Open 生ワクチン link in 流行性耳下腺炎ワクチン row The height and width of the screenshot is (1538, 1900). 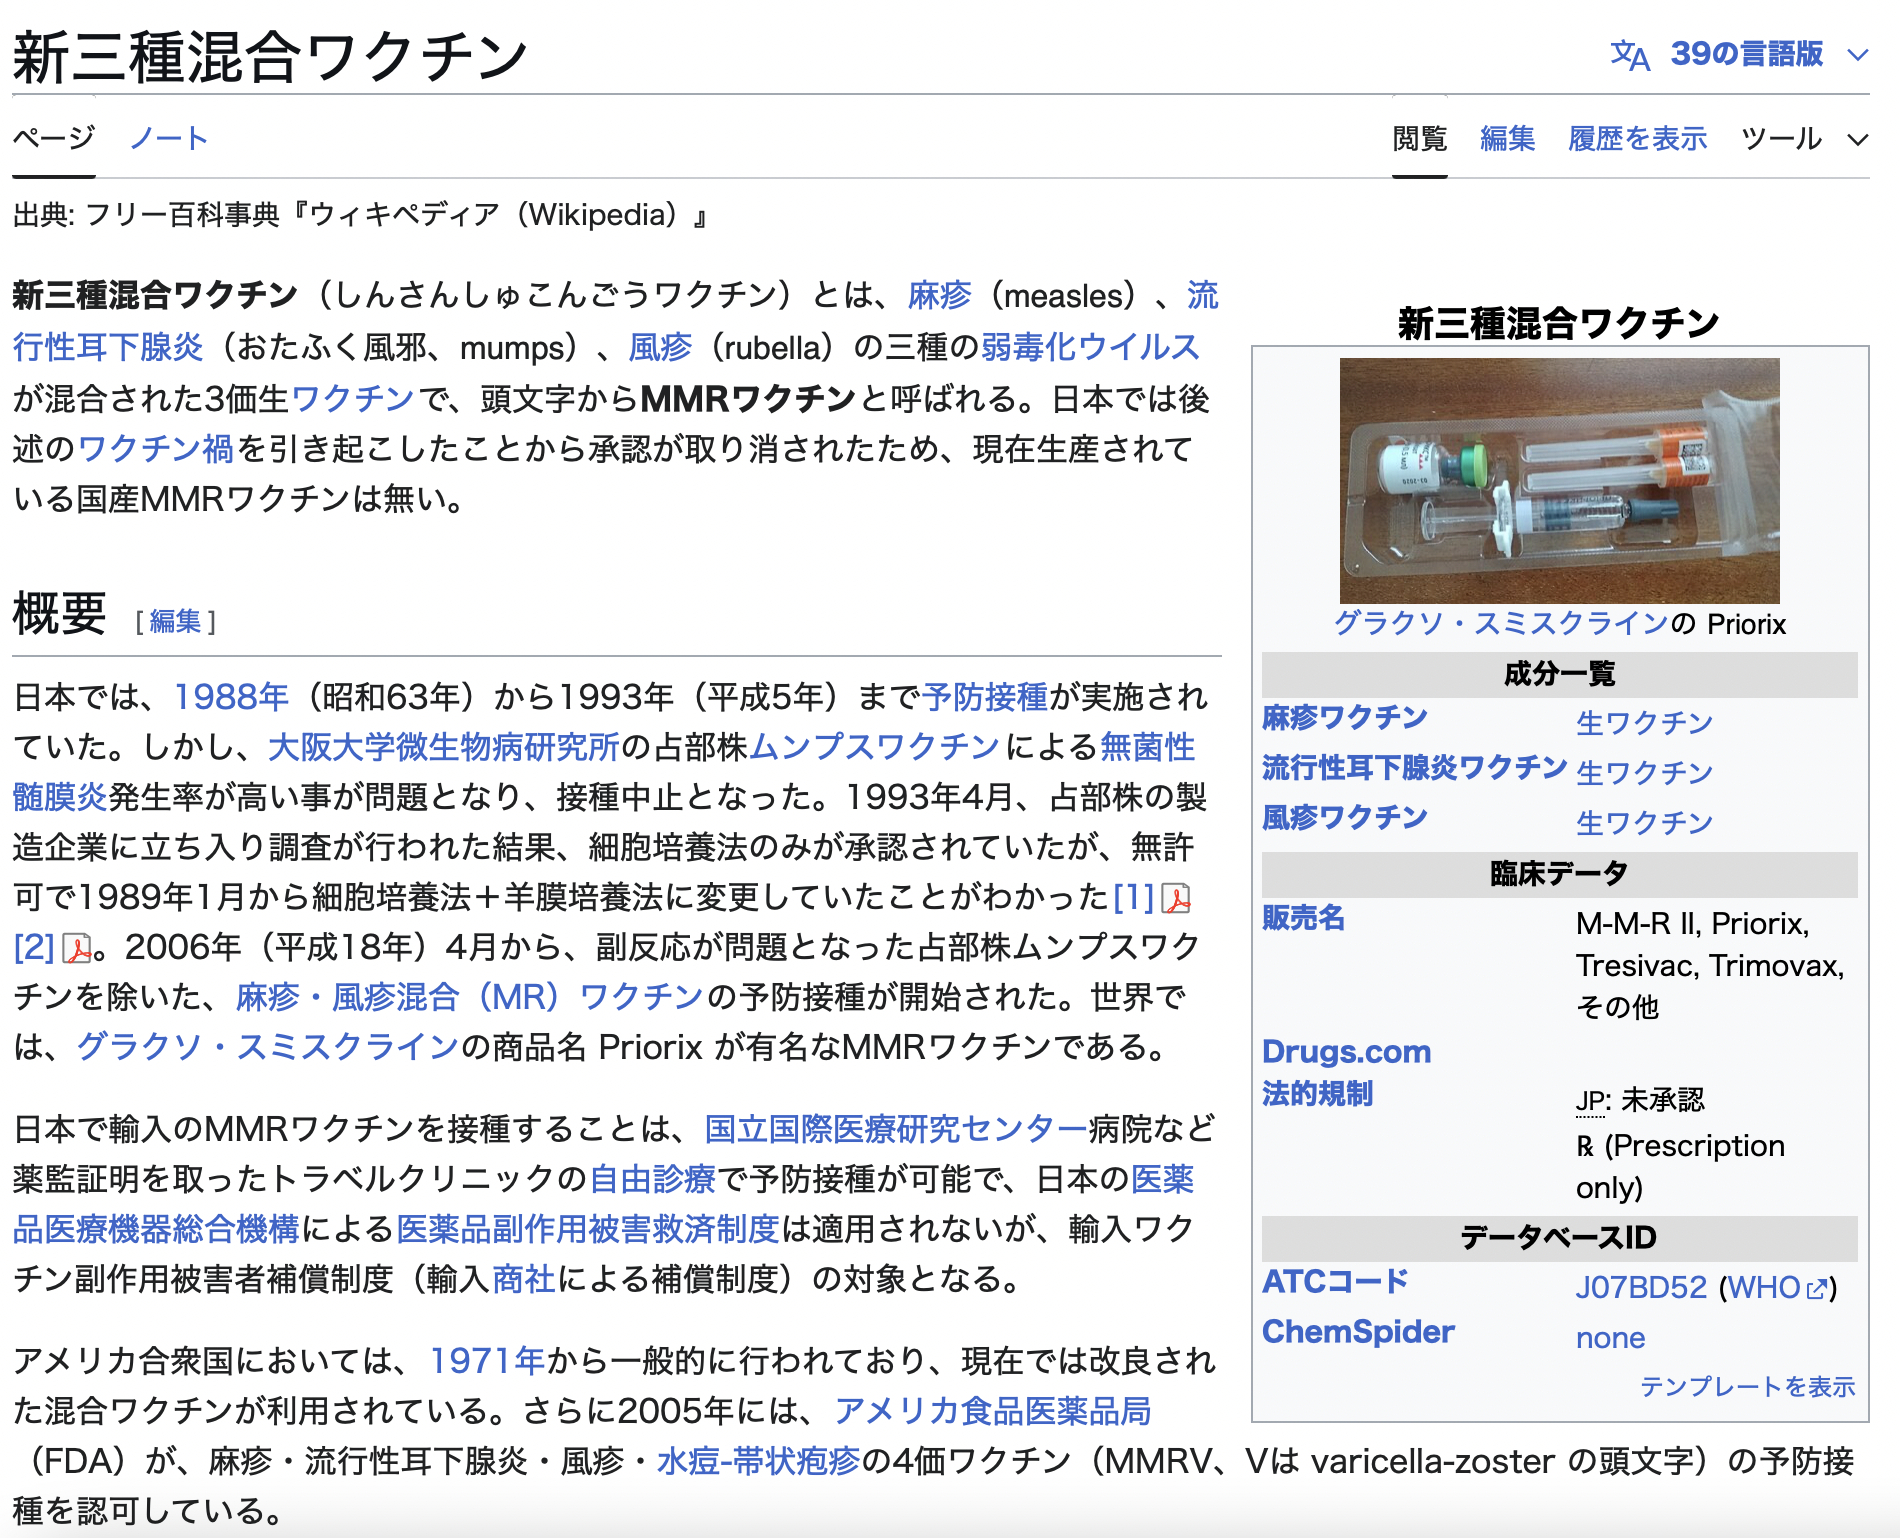click(1644, 773)
